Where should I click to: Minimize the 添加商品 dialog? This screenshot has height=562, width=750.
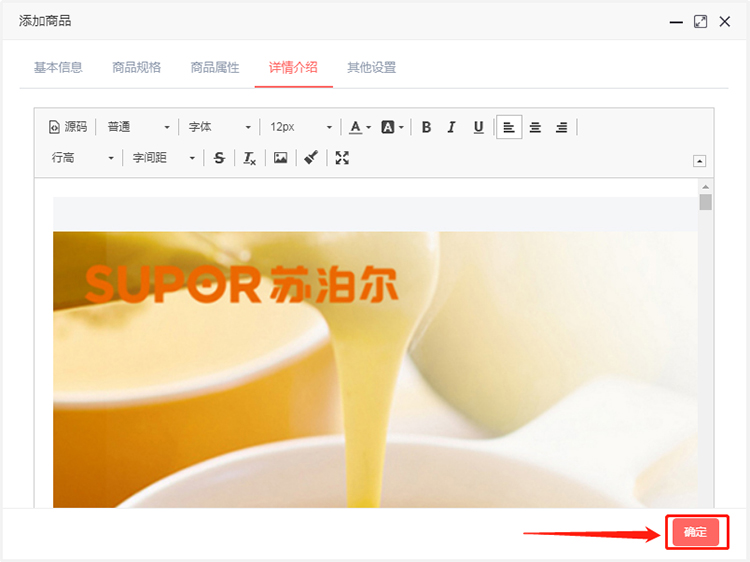(676, 22)
